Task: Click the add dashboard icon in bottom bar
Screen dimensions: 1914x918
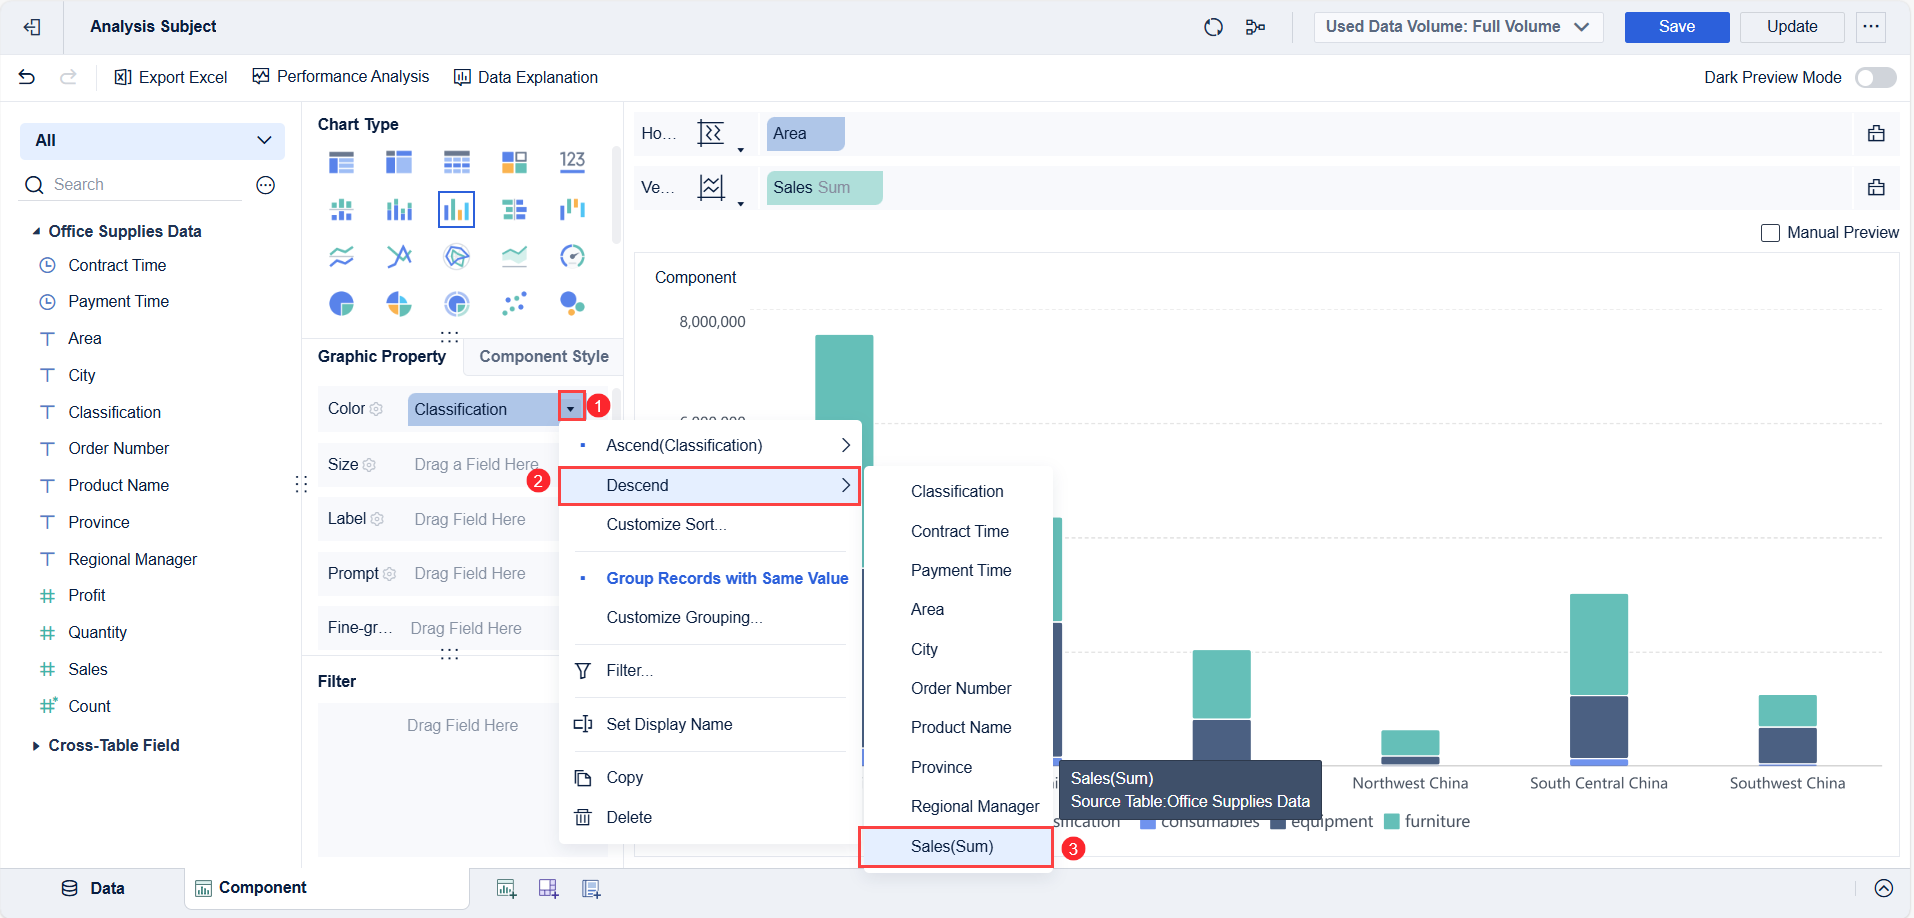Action: [x=548, y=888]
